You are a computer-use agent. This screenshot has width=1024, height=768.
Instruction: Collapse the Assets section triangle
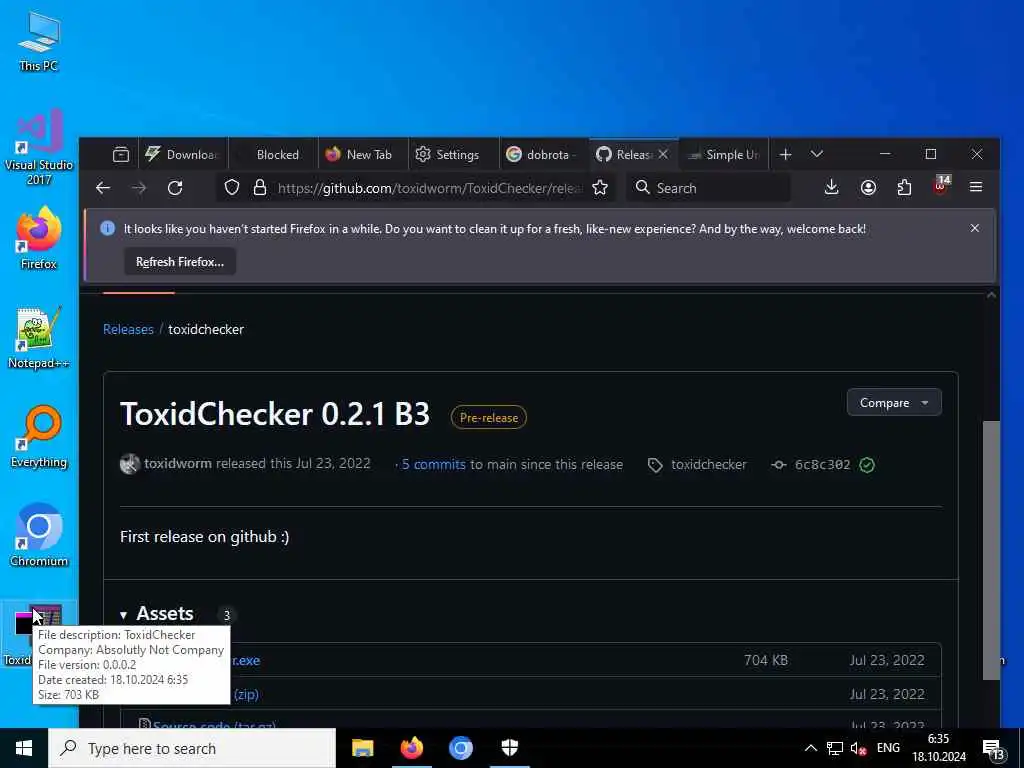[x=123, y=615]
